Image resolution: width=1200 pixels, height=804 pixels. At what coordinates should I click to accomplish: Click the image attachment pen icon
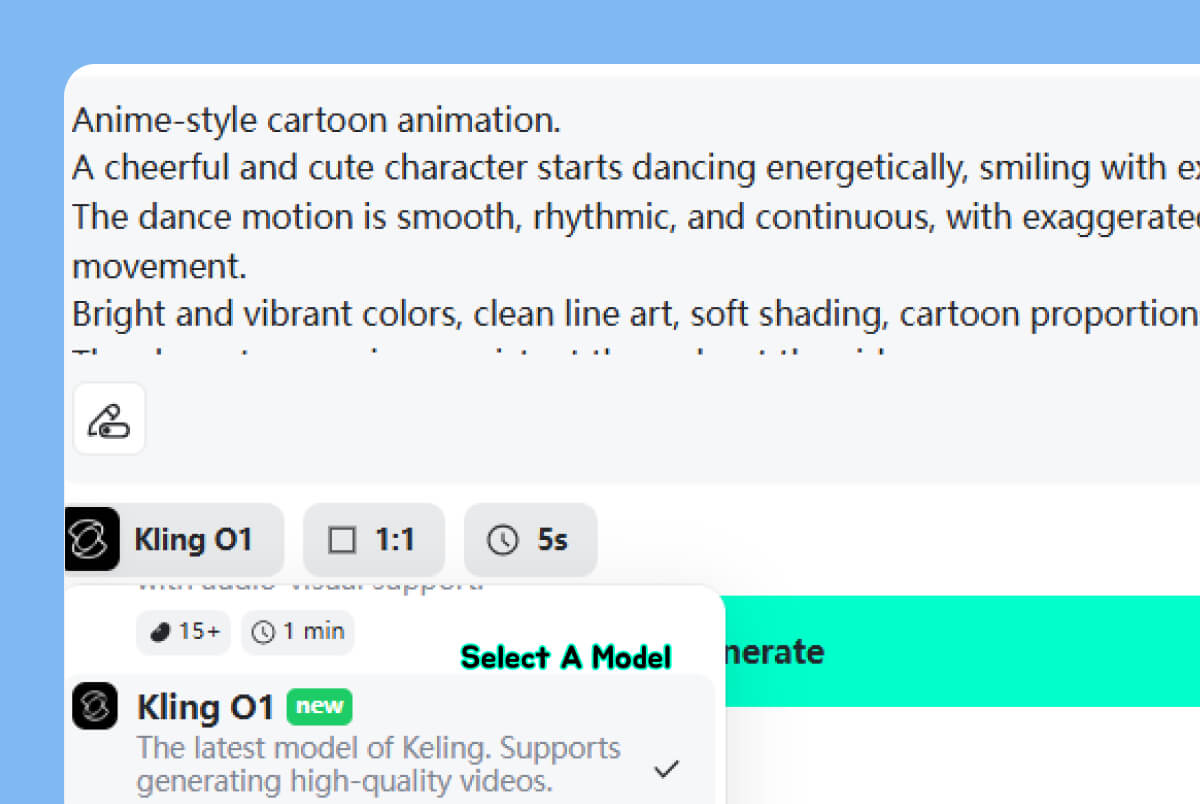click(108, 418)
